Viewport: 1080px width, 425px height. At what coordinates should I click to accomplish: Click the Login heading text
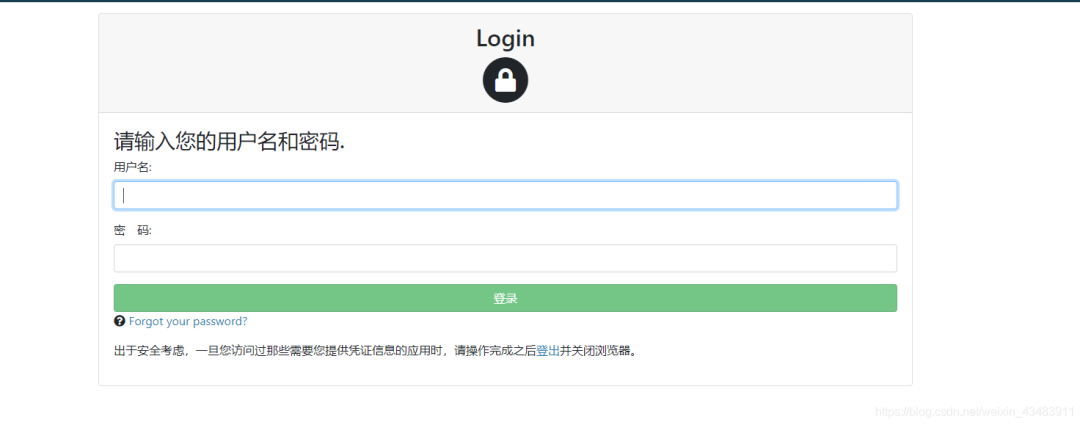(505, 39)
